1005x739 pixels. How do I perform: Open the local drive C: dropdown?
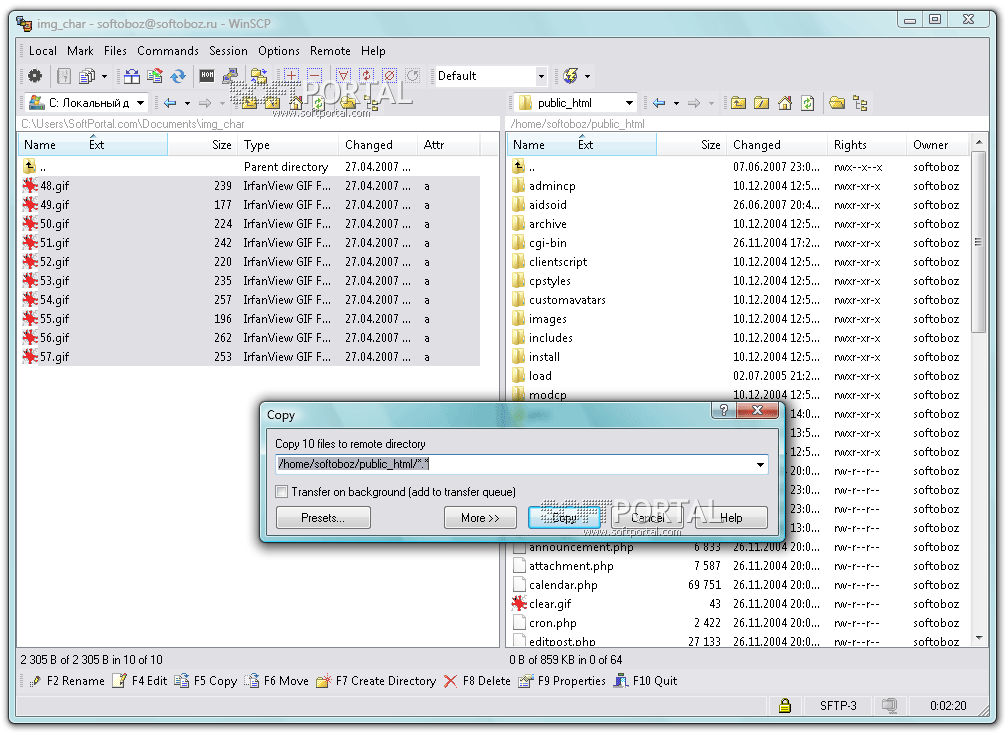point(140,103)
